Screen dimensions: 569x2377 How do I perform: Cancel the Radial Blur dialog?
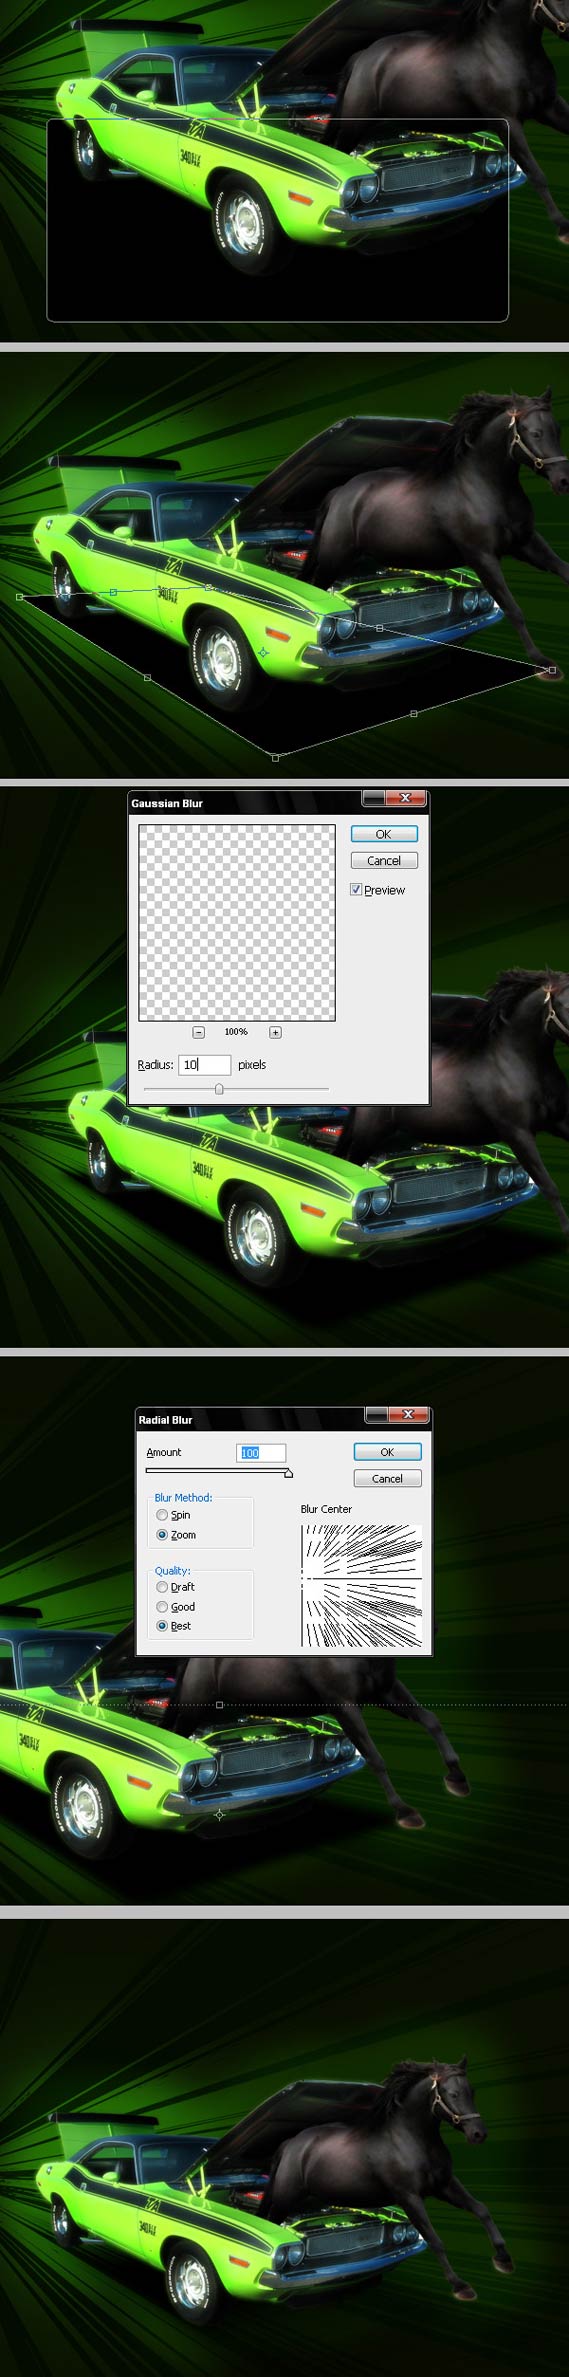(387, 1478)
